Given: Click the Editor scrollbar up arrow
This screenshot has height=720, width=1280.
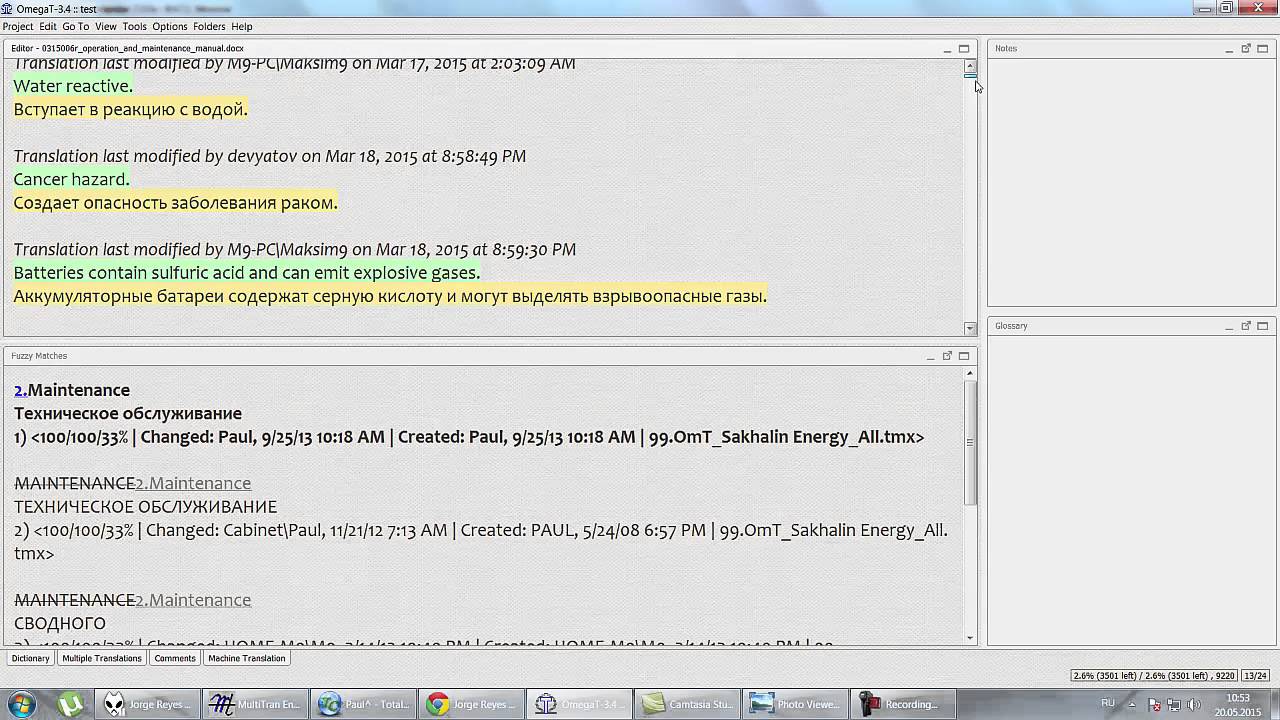Looking at the screenshot, I should point(970,65).
